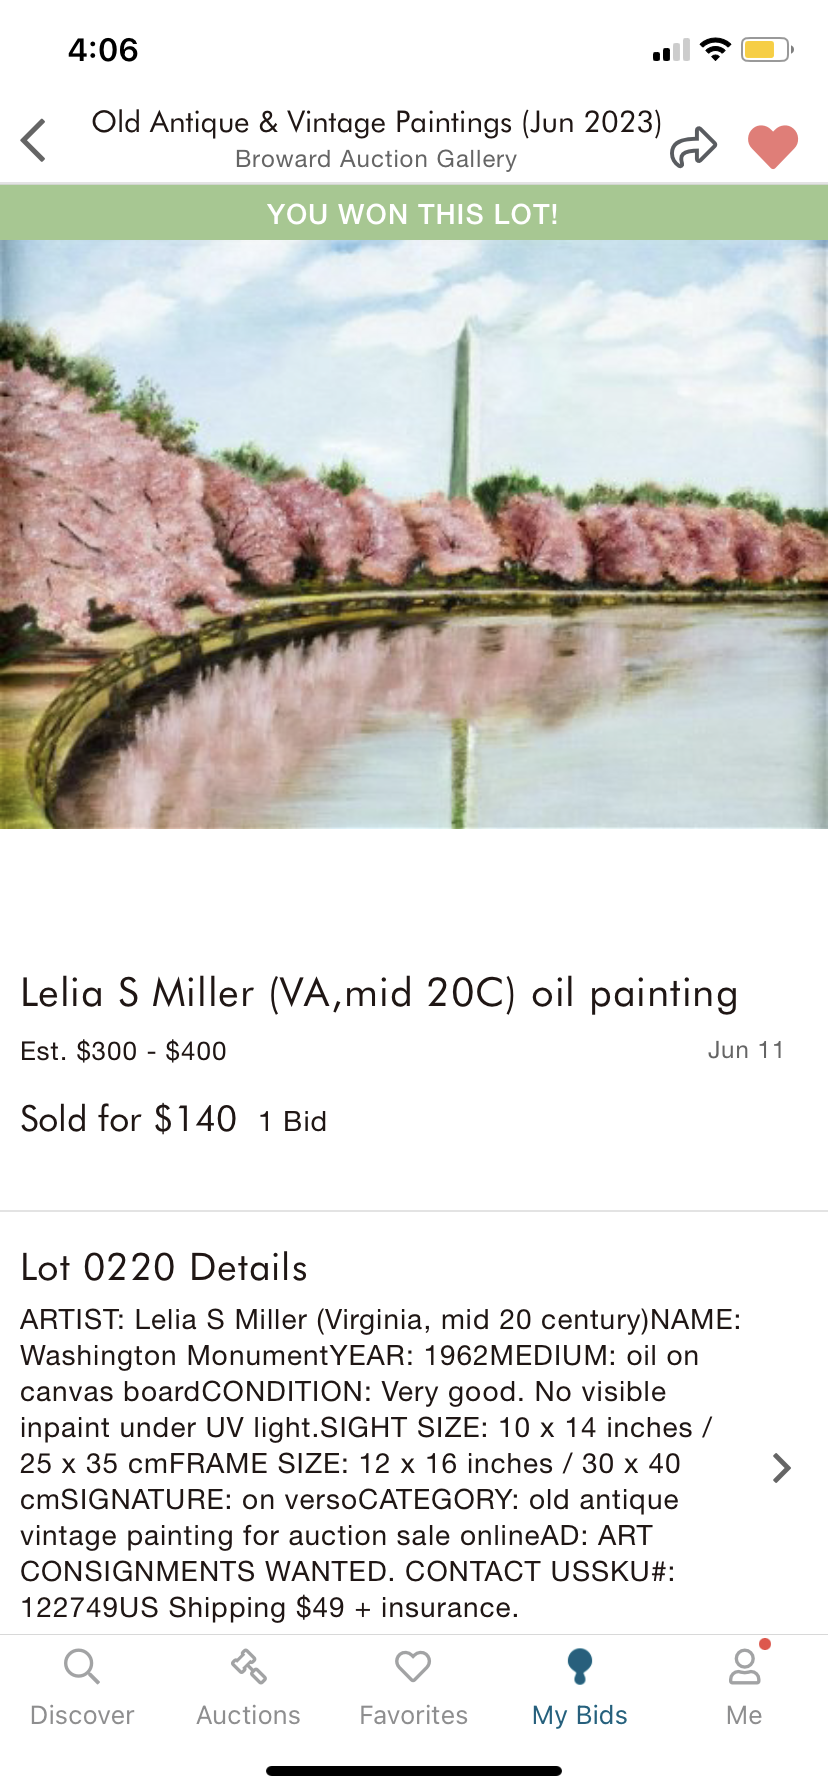Image resolution: width=828 pixels, height=1792 pixels.
Task: Tap the '1 Bid' count
Action: pyautogui.click(x=293, y=1122)
